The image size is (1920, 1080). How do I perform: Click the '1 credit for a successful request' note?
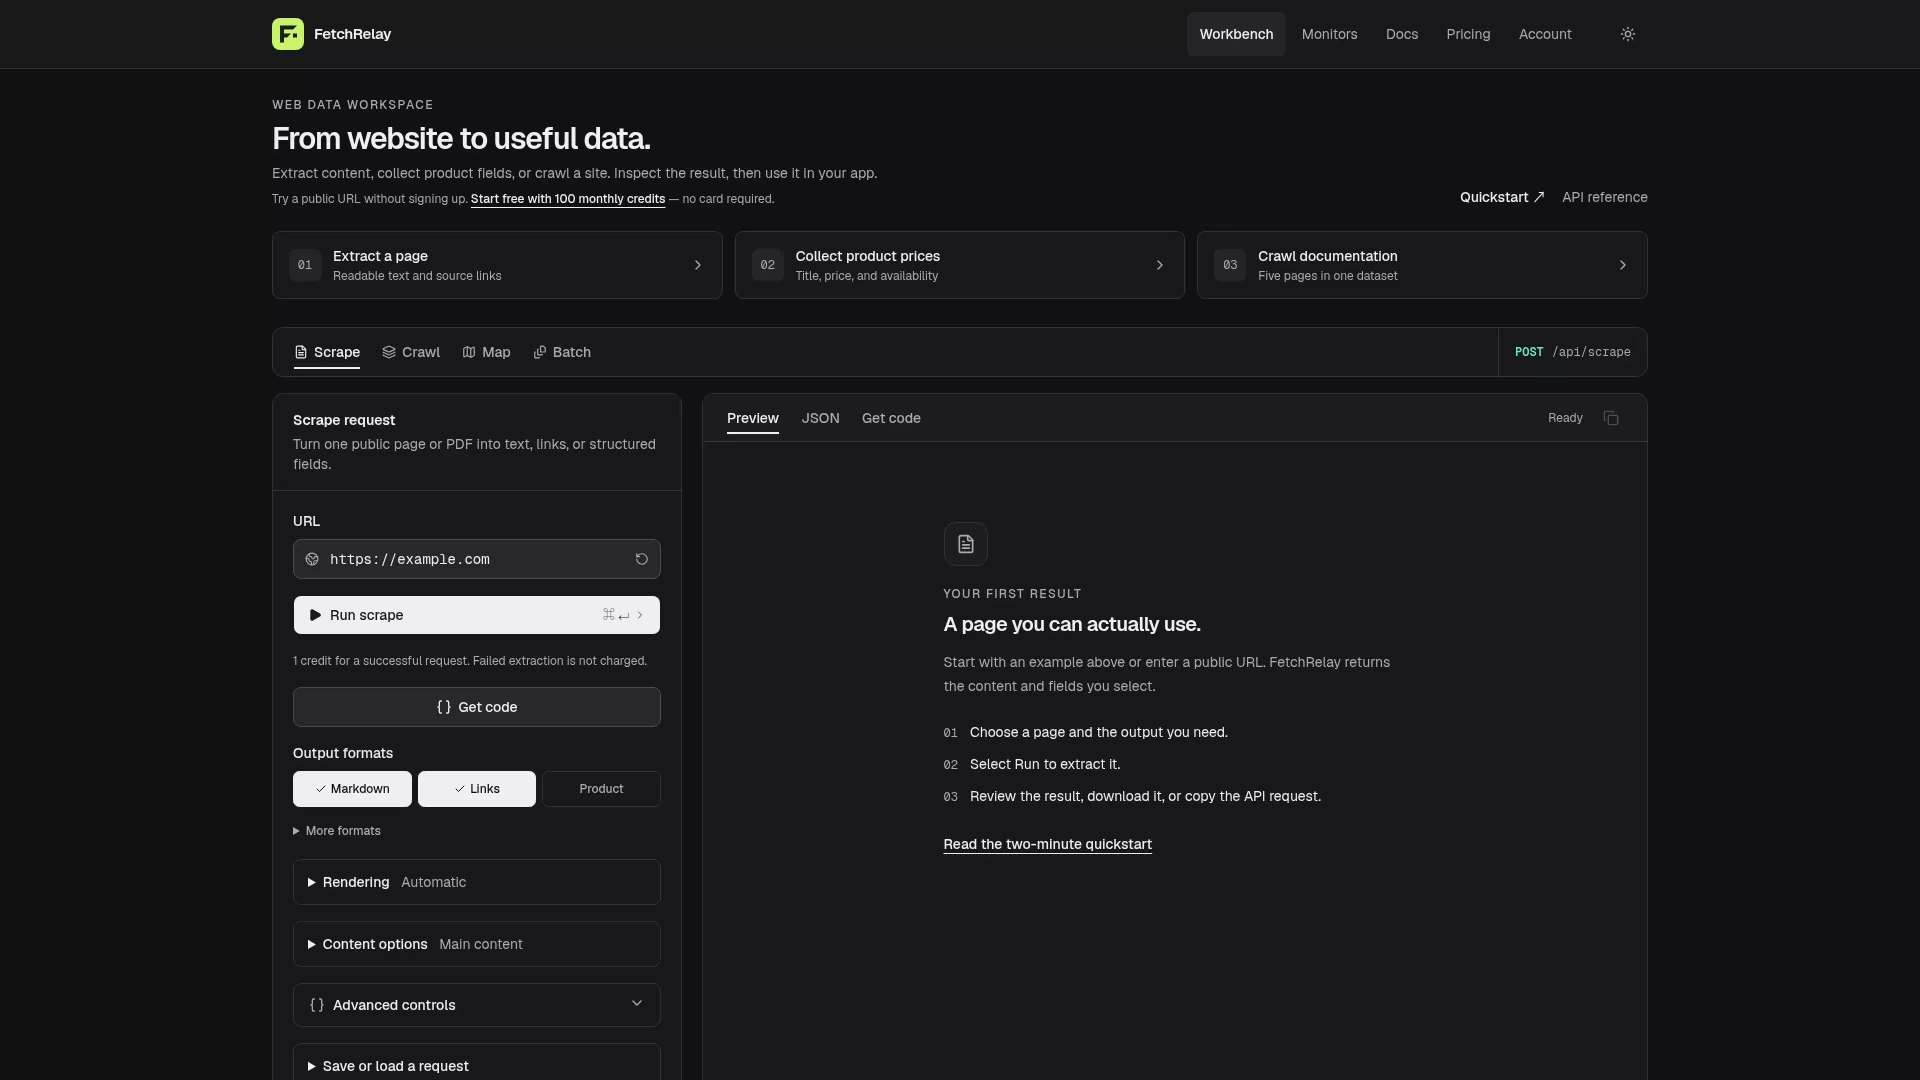pos(470,661)
